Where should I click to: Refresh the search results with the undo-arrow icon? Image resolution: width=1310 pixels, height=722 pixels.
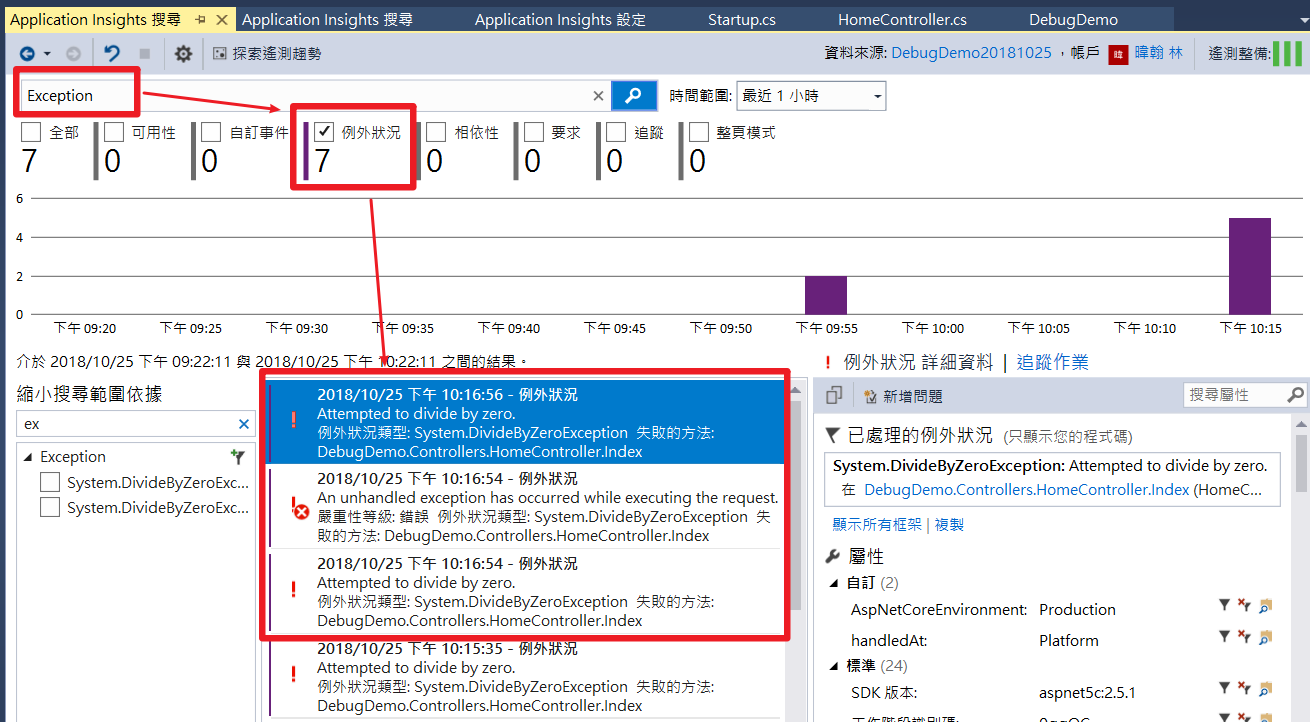113,54
